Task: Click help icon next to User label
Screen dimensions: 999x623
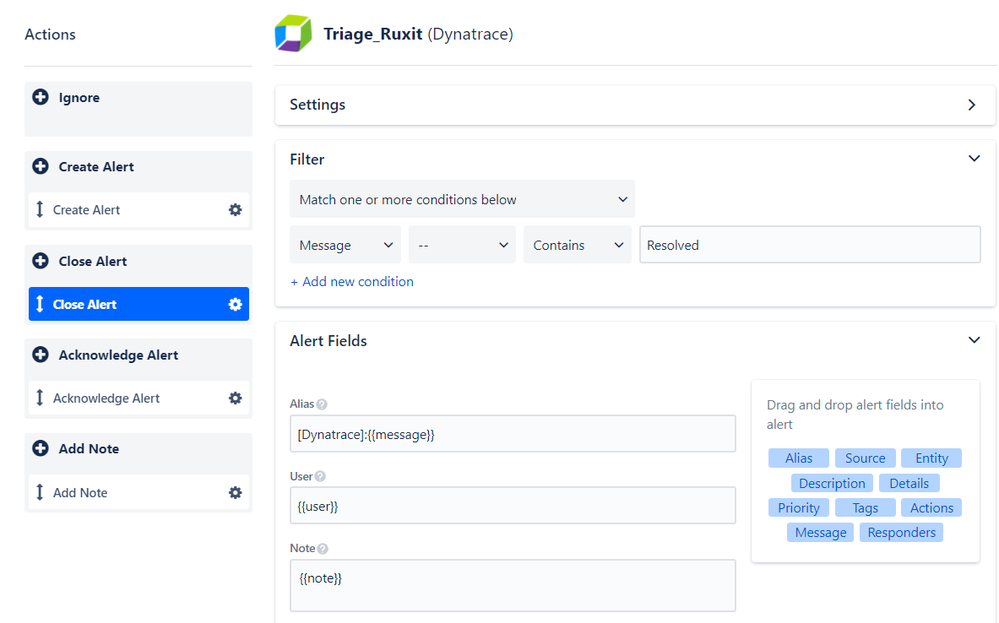Action: [x=320, y=476]
